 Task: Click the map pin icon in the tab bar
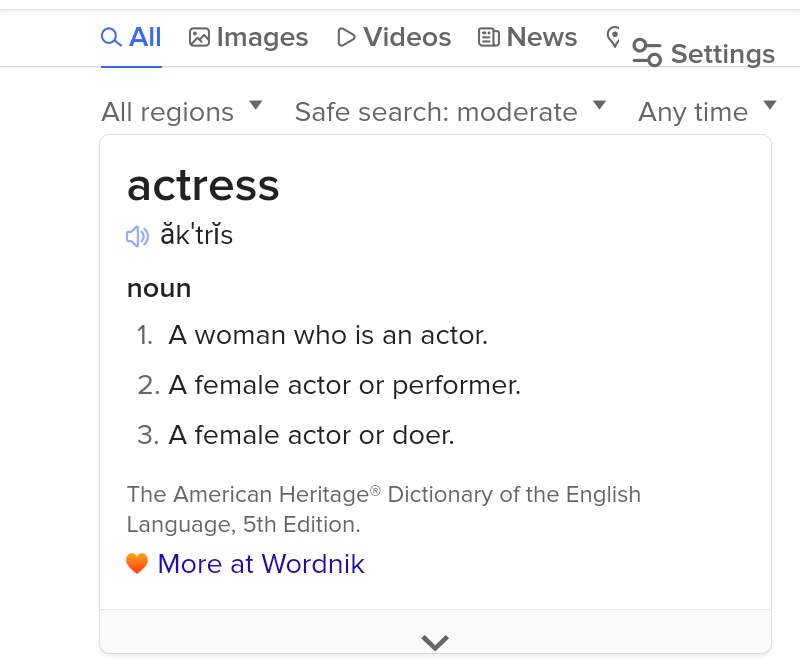click(614, 37)
